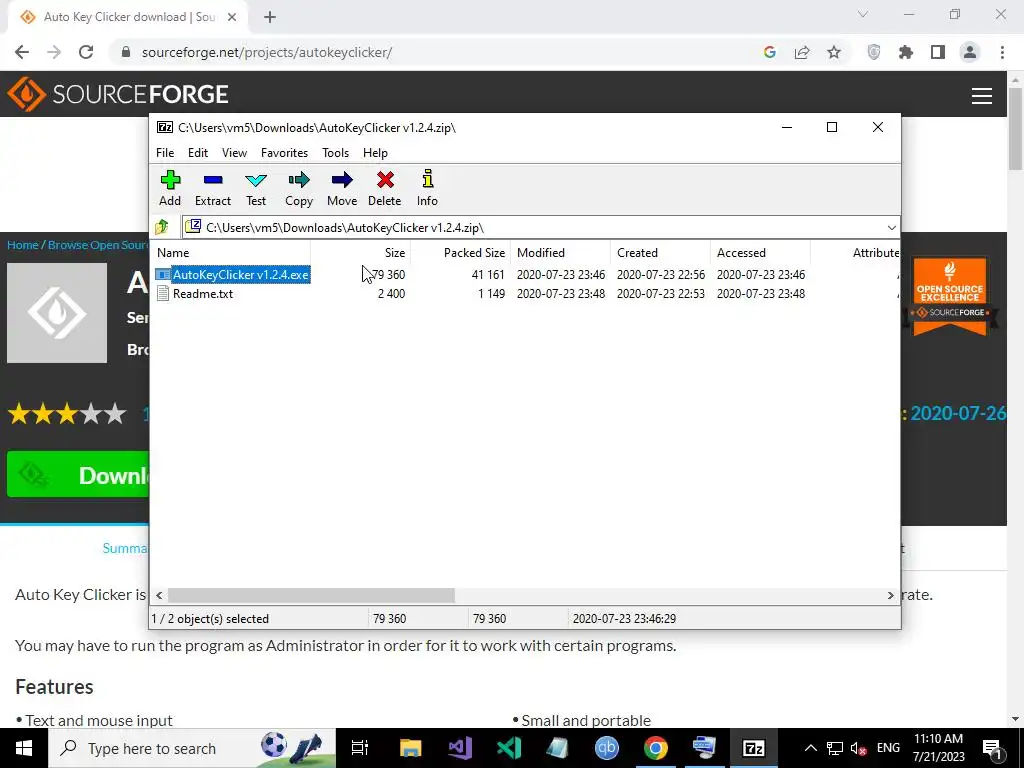Open Task View from the taskbar
This screenshot has height=768, width=1024.
(x=360, y=748)
